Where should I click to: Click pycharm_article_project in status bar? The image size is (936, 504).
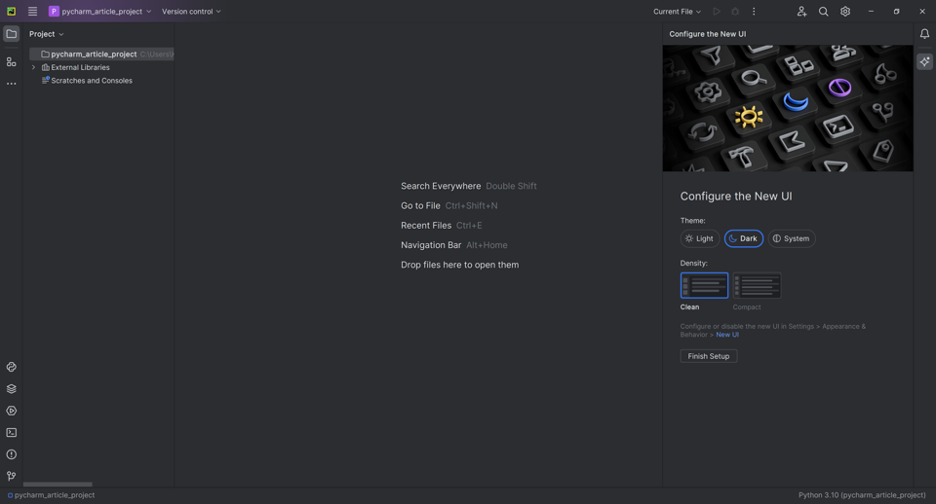[x=51, y=495]
